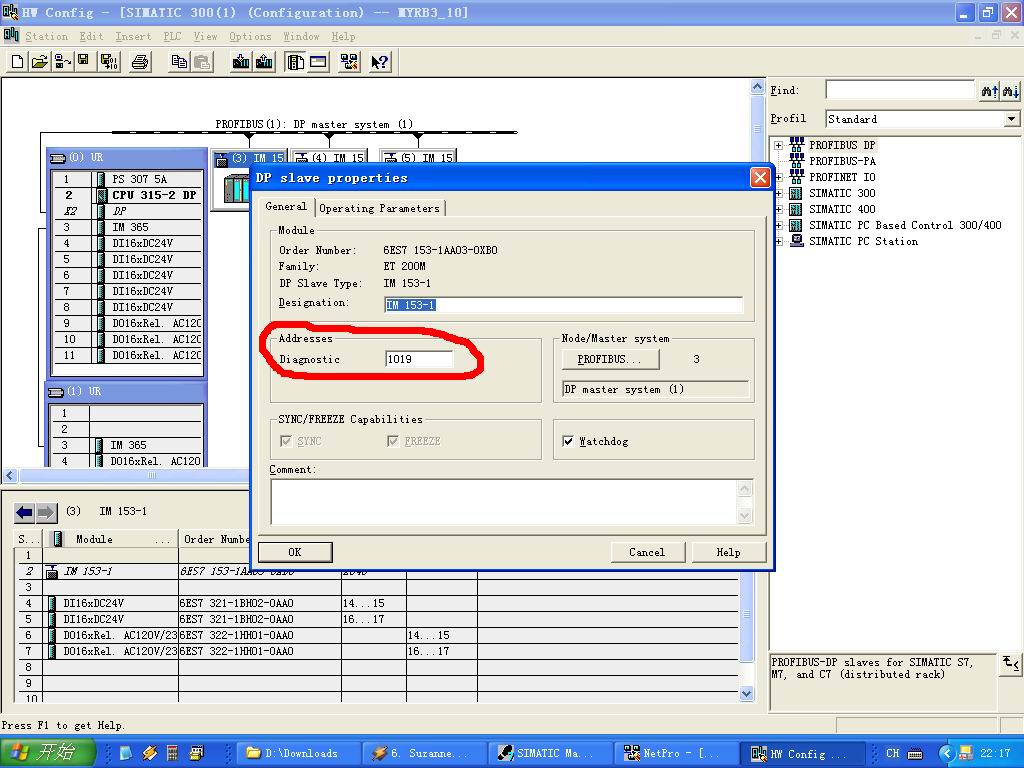Click the station view scroll-up arrow
This screenshot has height=768, width=1024.
pos(757,86)
